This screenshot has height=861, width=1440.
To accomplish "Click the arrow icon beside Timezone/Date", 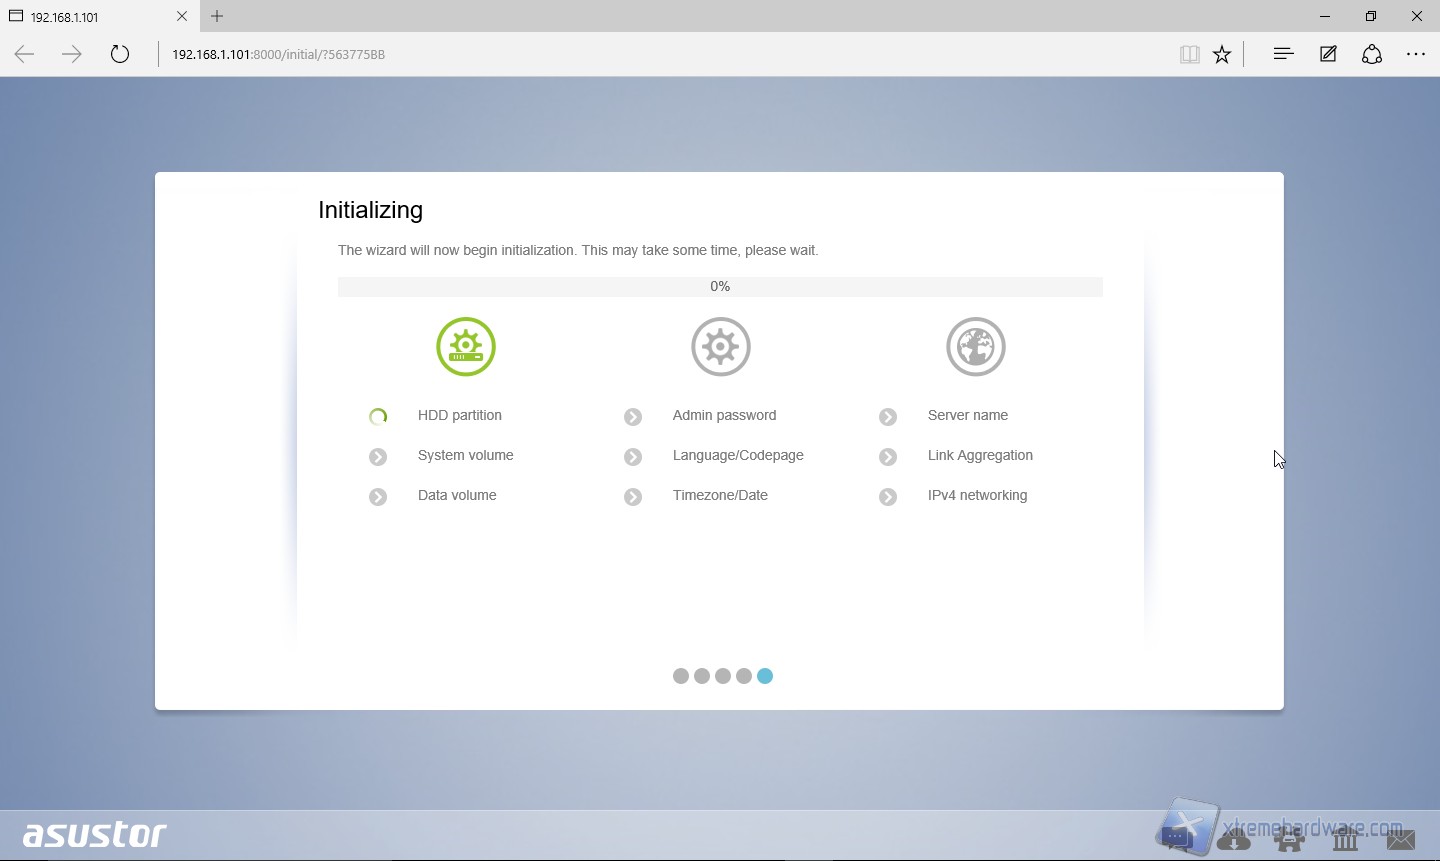I will 633,497.
